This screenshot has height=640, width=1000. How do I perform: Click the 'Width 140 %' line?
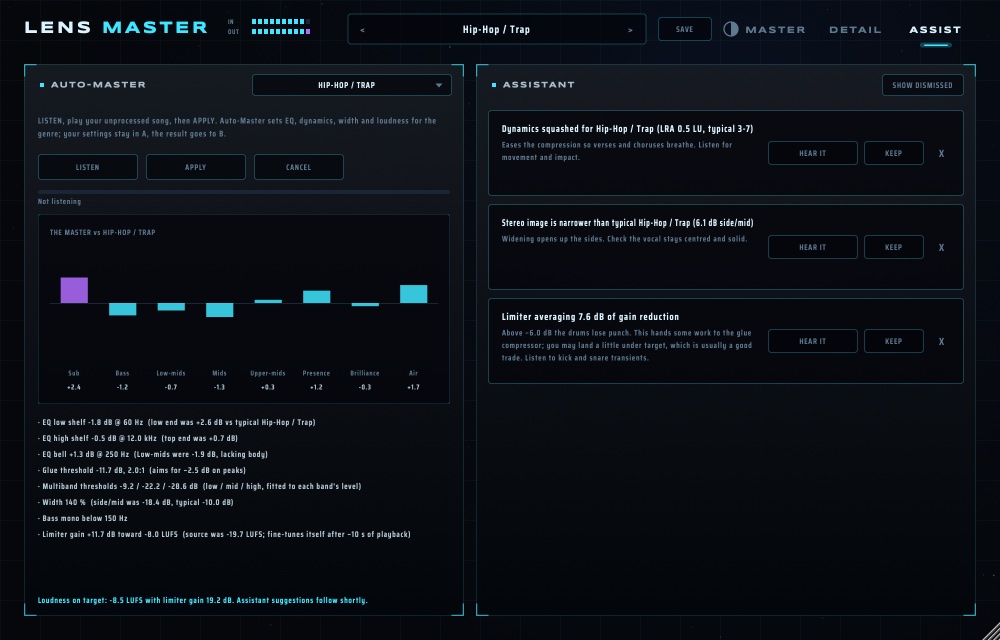(x=136, y=502)
